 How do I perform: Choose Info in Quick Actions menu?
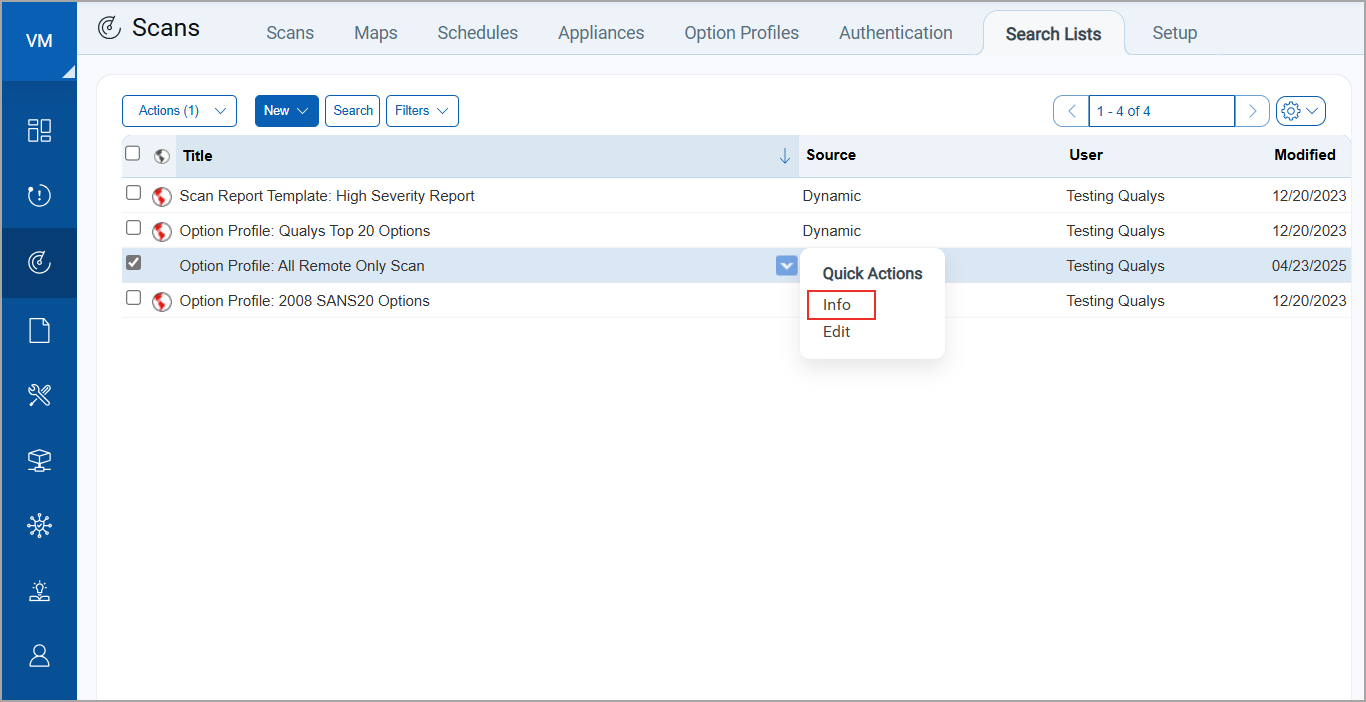(x=837, y=305)
